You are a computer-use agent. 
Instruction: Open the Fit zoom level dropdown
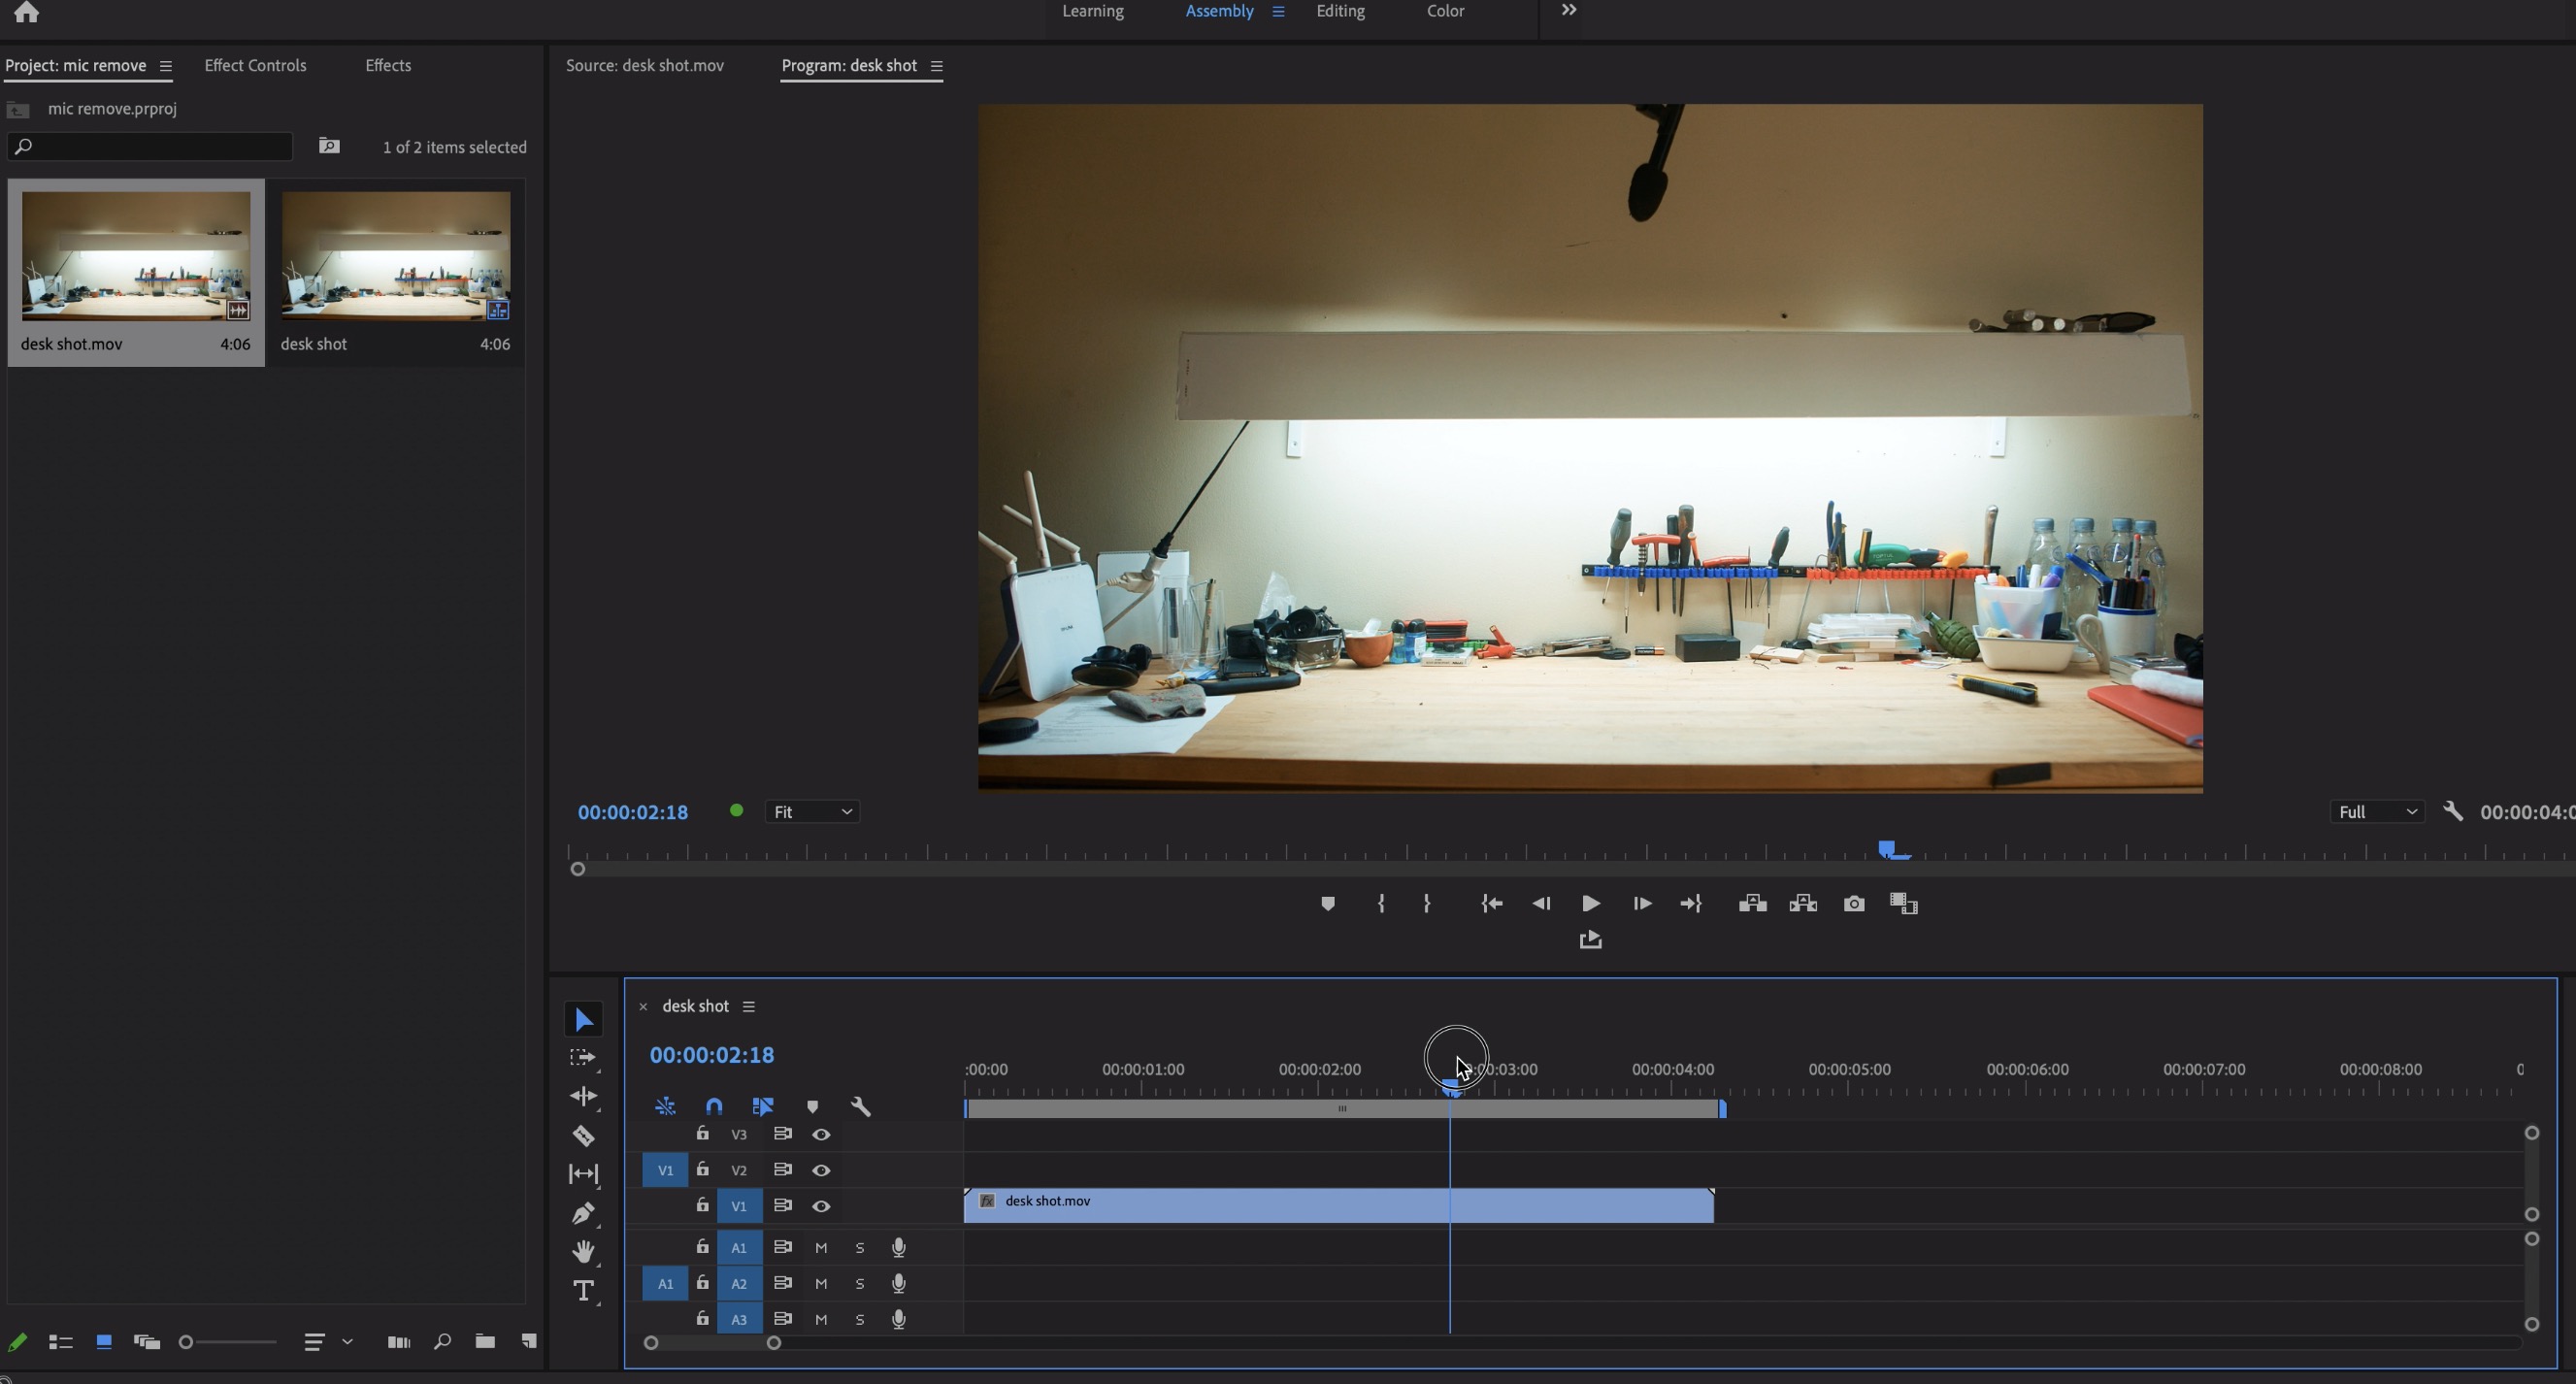click(812, 811)
